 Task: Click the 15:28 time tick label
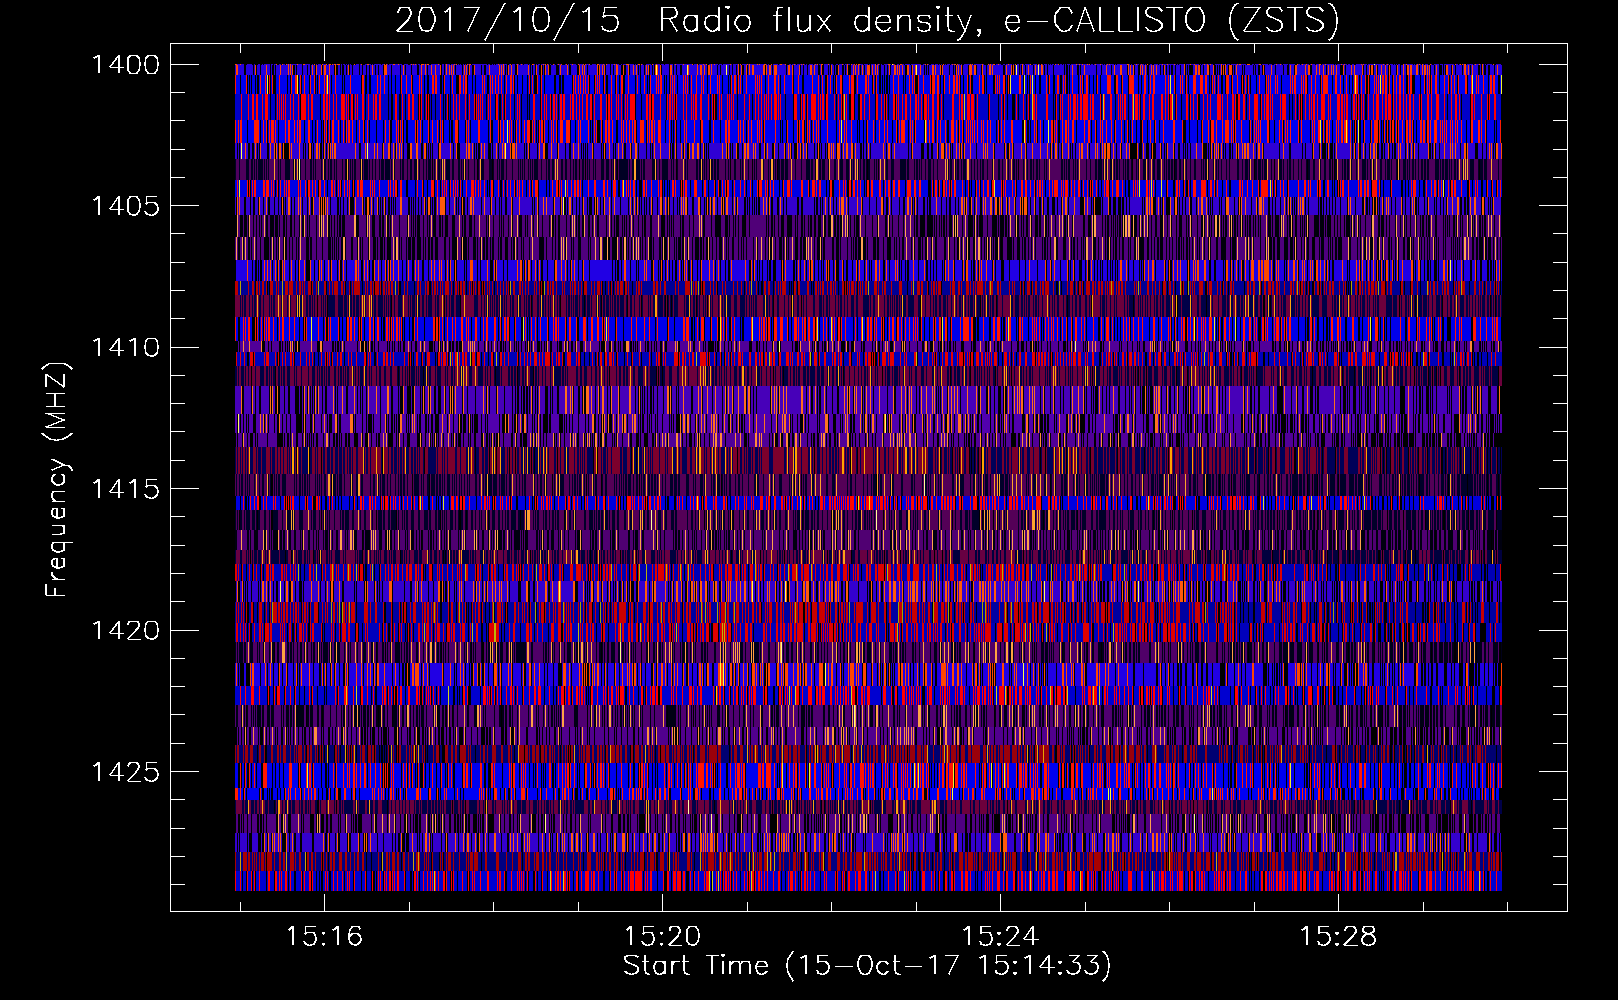[x=1338, y=937]
